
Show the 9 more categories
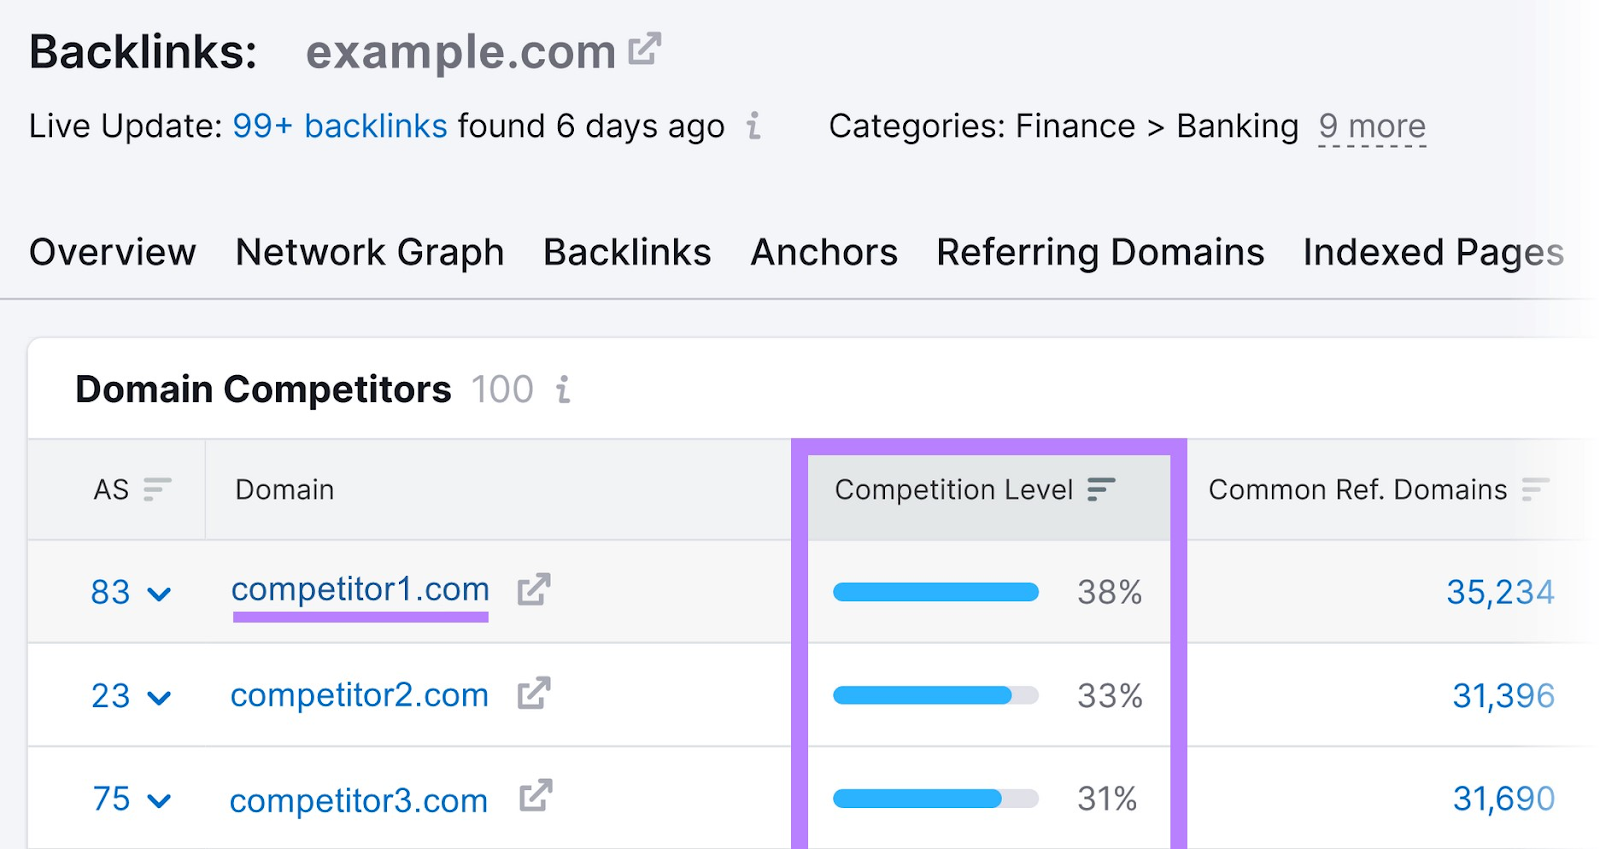1372,127
